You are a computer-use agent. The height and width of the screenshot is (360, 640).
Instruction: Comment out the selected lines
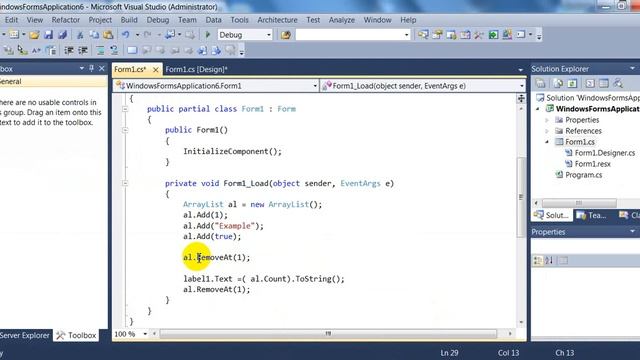coord(100,51)
